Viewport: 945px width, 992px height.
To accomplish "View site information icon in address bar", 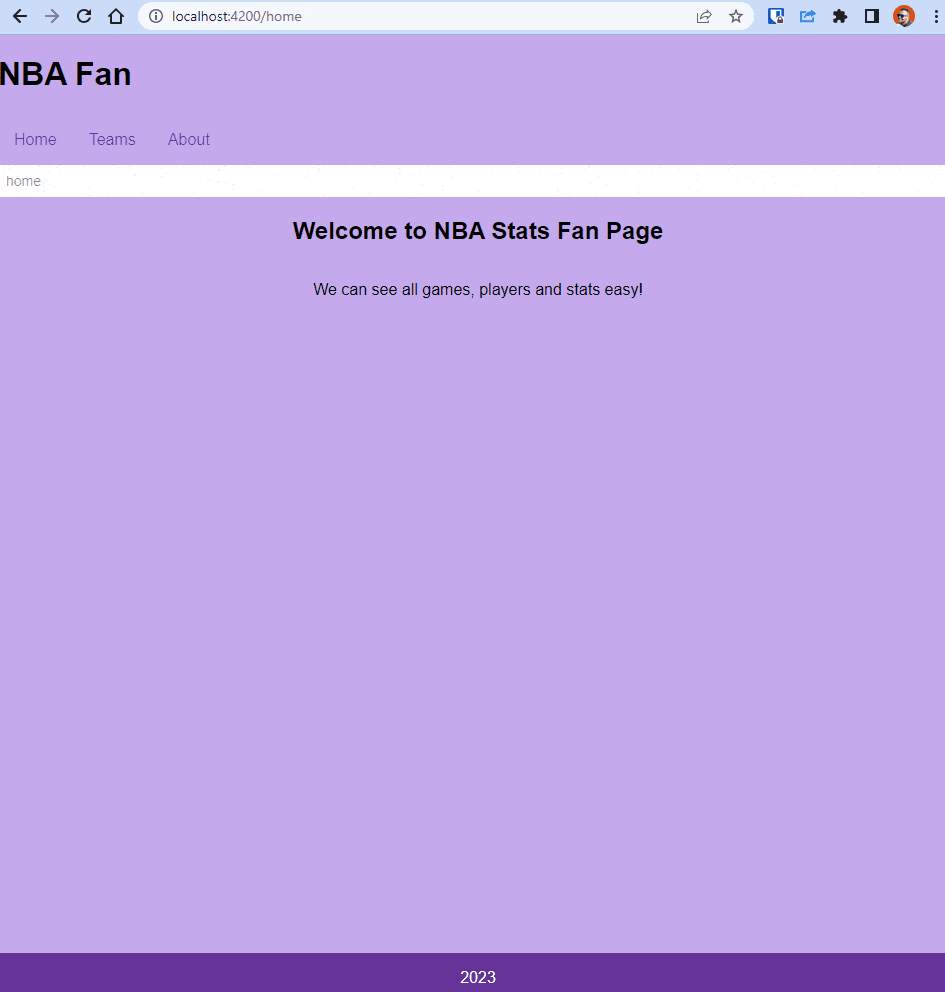I will [156, 16].
